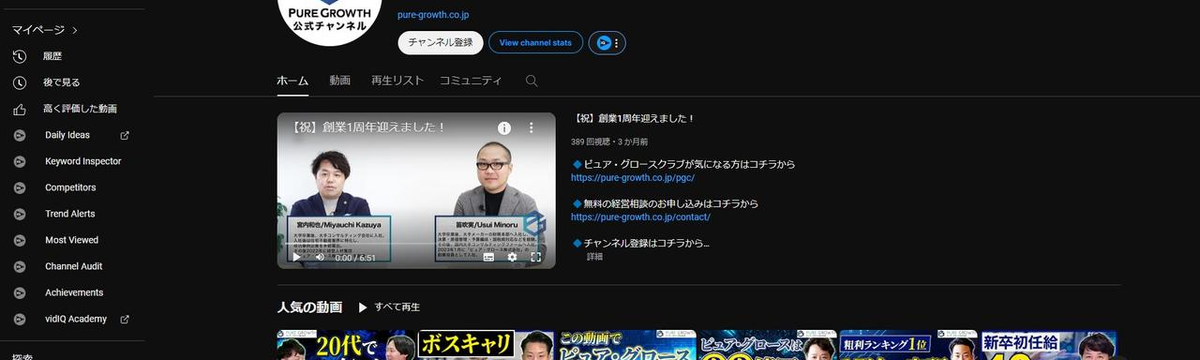The width and height of the screenshot is (1200, 360).
Task: Play the featured anniversary video
Action: (x=296, y=257)
